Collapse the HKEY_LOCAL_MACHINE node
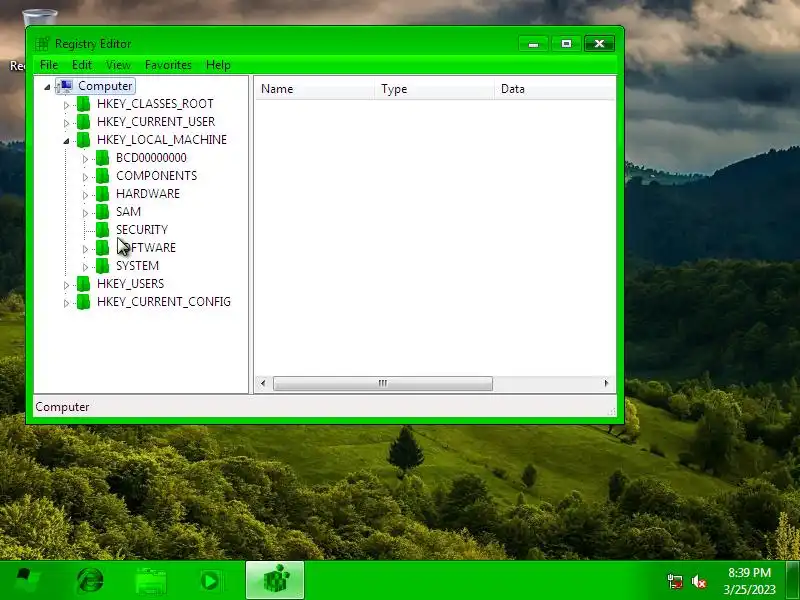 click(66, 141)
